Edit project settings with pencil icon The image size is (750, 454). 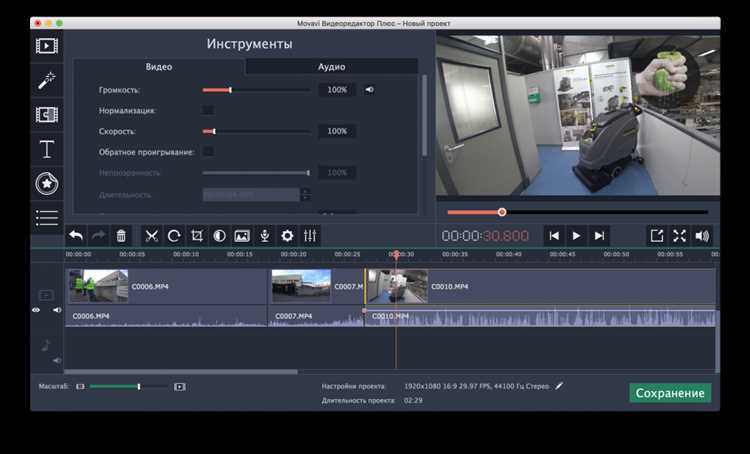tap(559, 386)
